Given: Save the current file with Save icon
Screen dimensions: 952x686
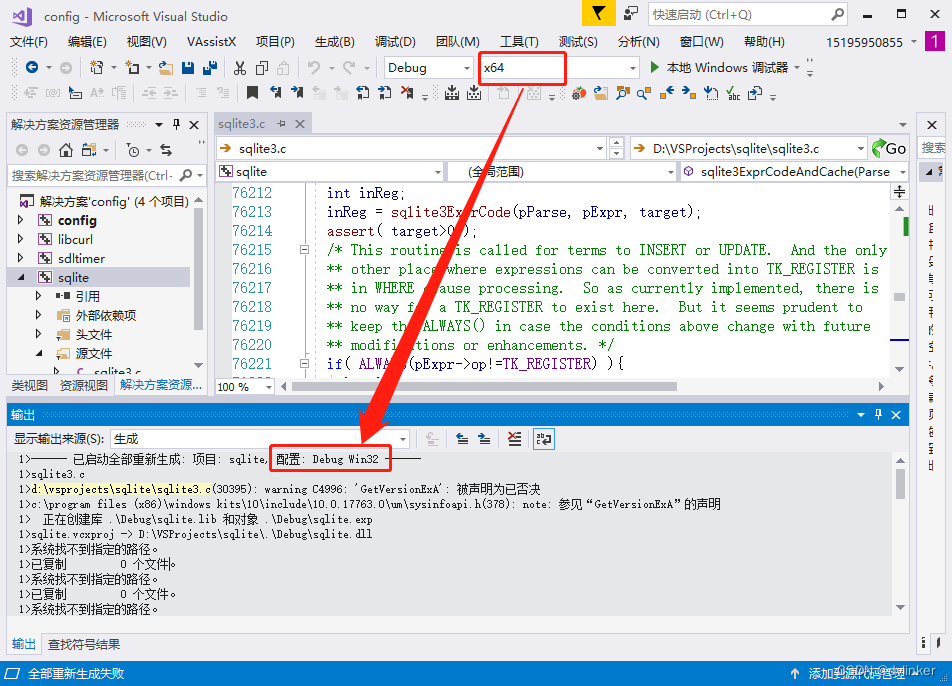Looking at the screenshot, I should click(x=188, y=67).
